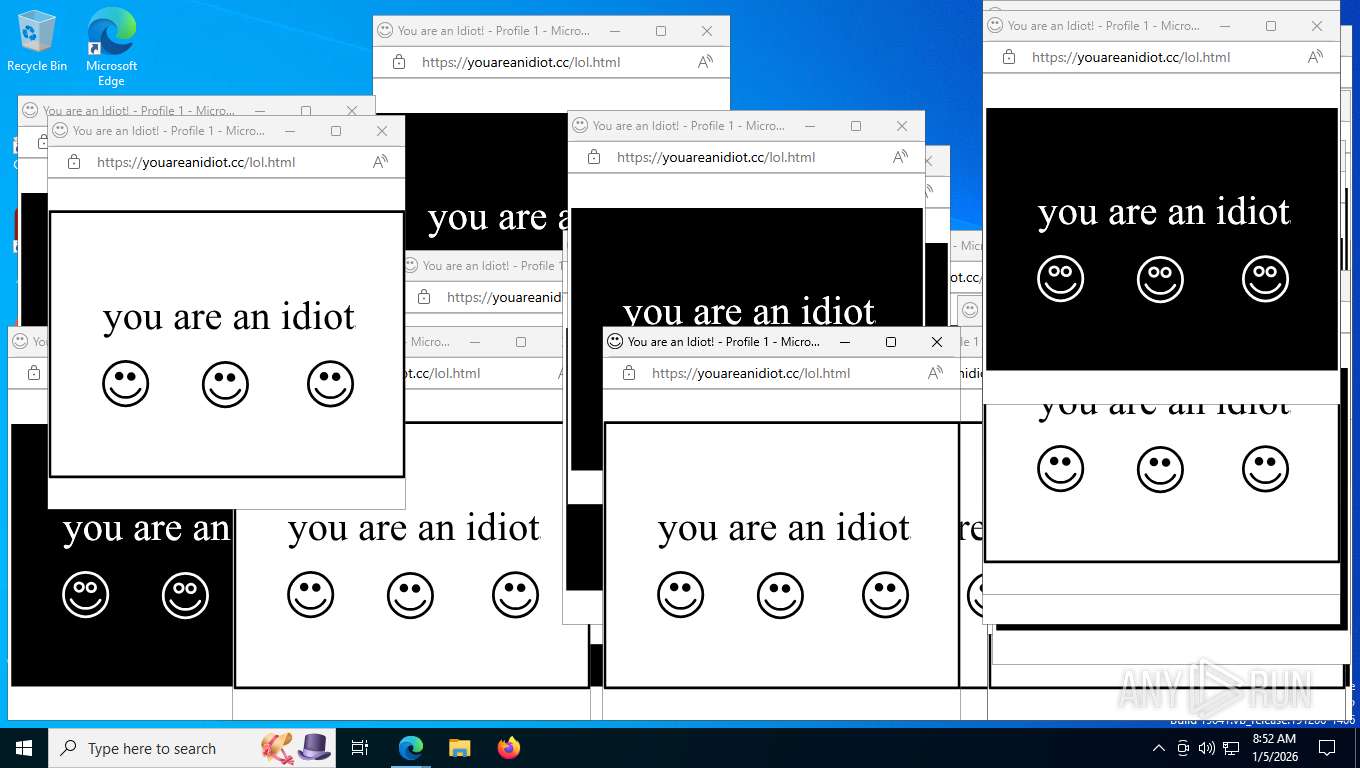Minimize the left white-page window
Screen dimensions: 1360x768
click(290, 131)
